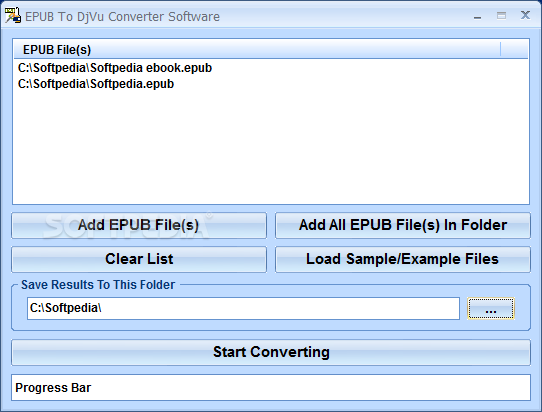Add all EPUB files in folder
The width and height of the screenshot is (542, 412).
(403, 225)
